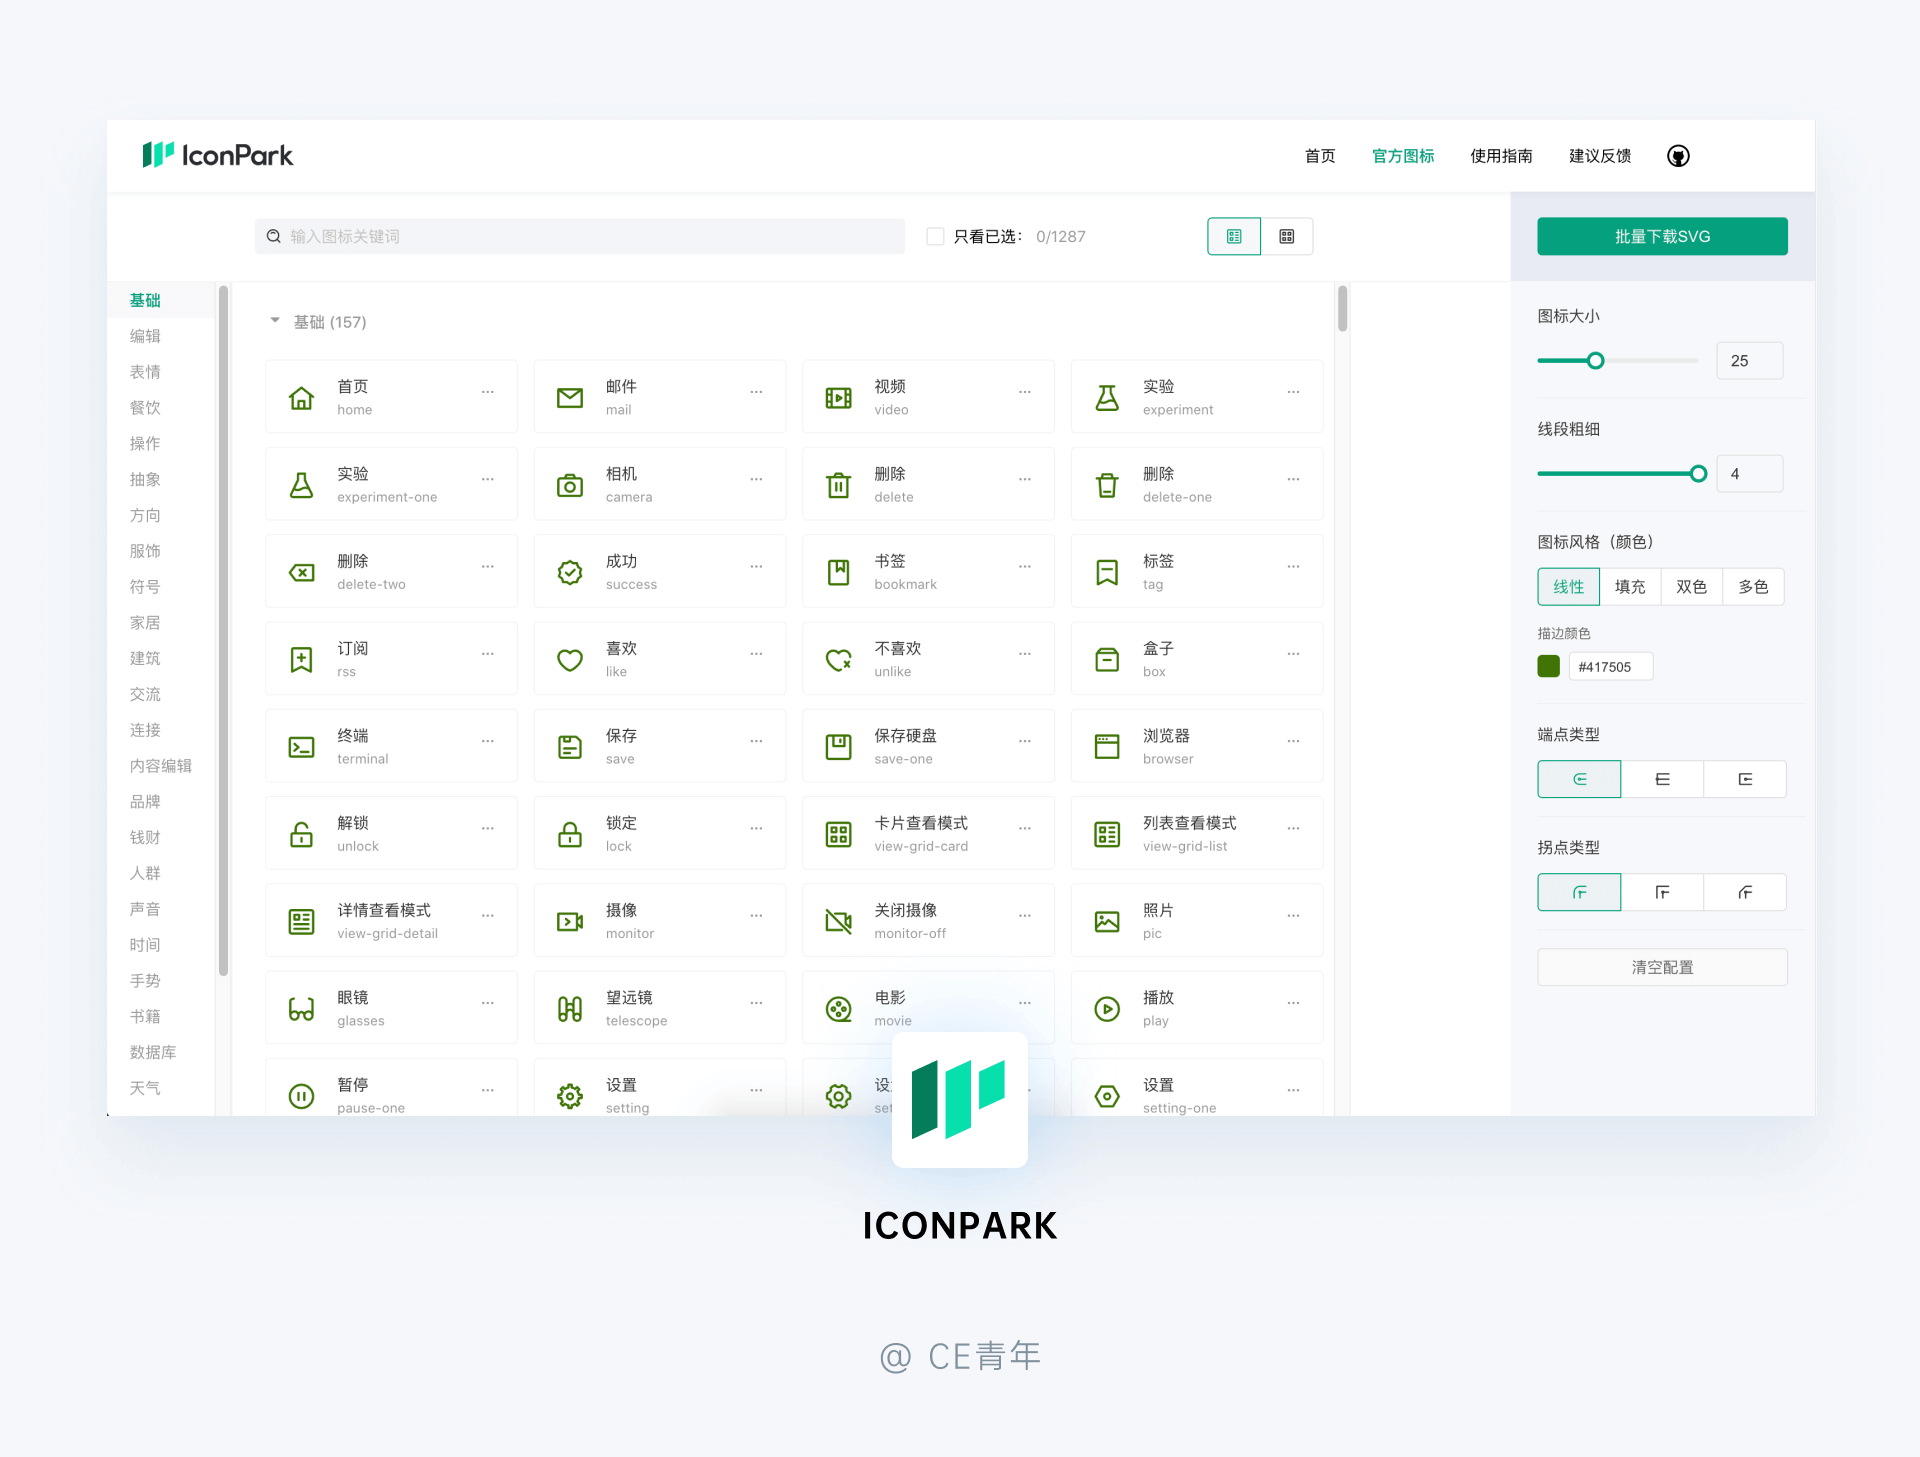
Task: Open more options for the browser card
Action: [1293, 741]
